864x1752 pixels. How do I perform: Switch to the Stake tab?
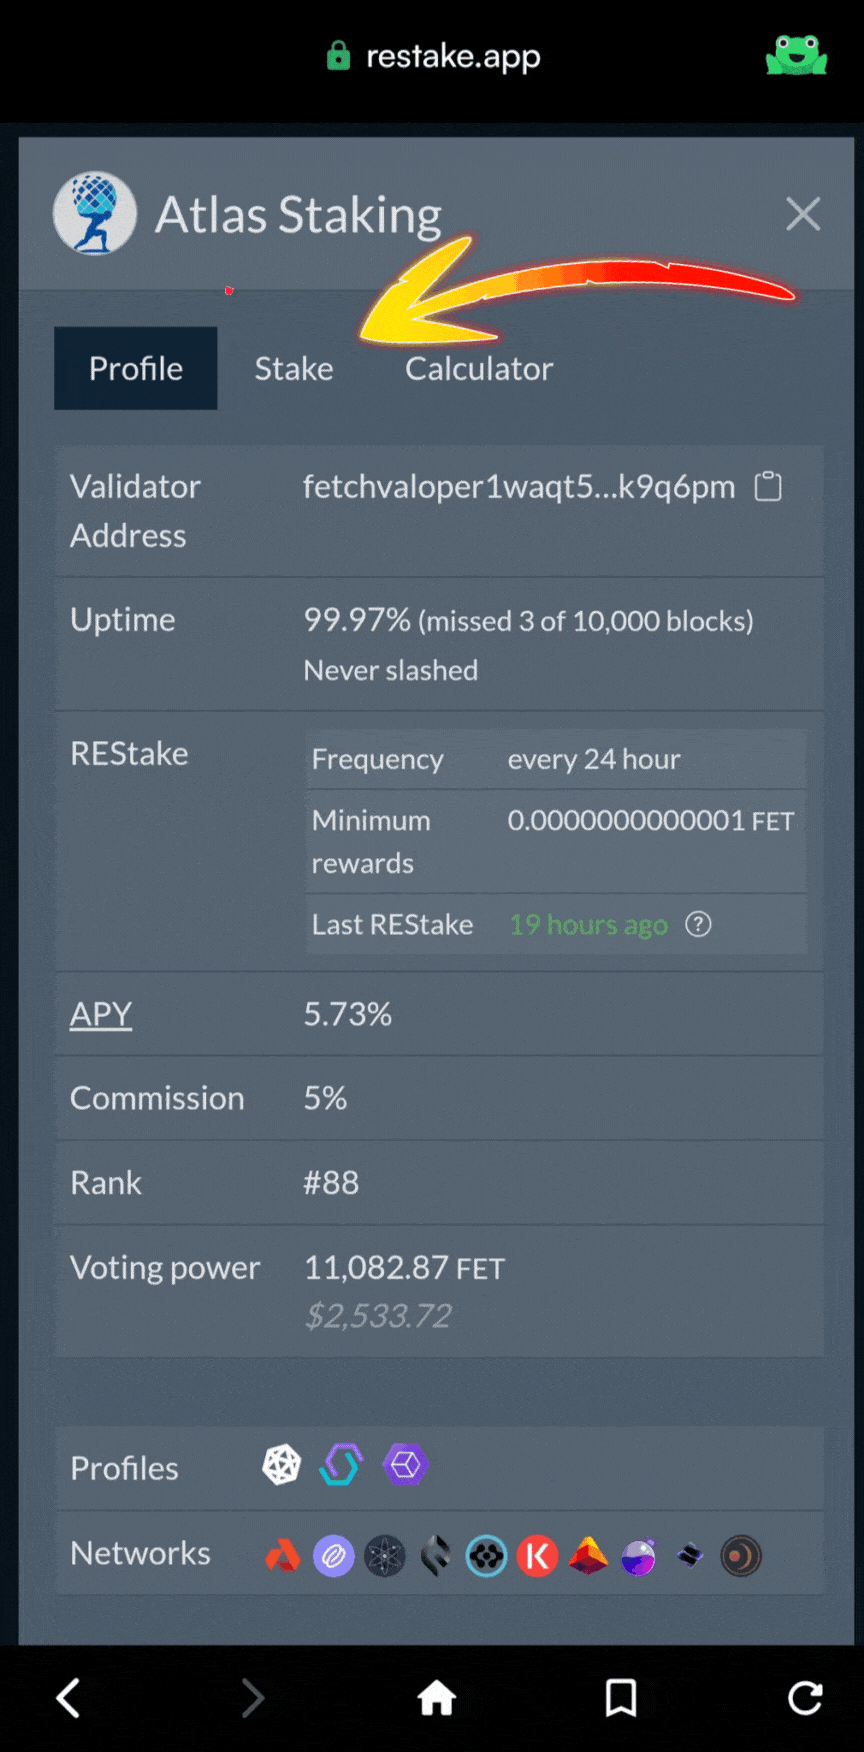tap(293, 368)
